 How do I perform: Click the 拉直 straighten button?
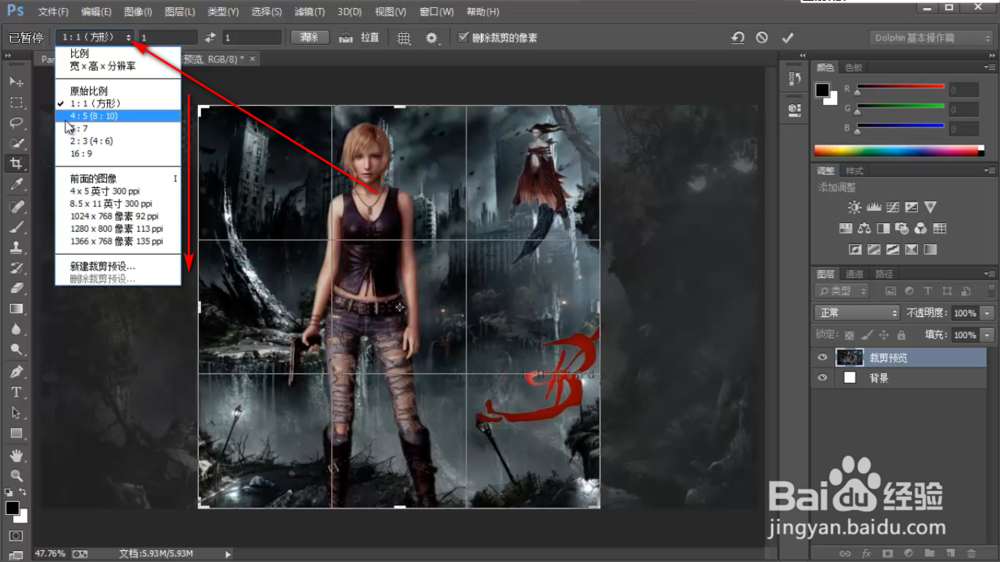(359, 38)
